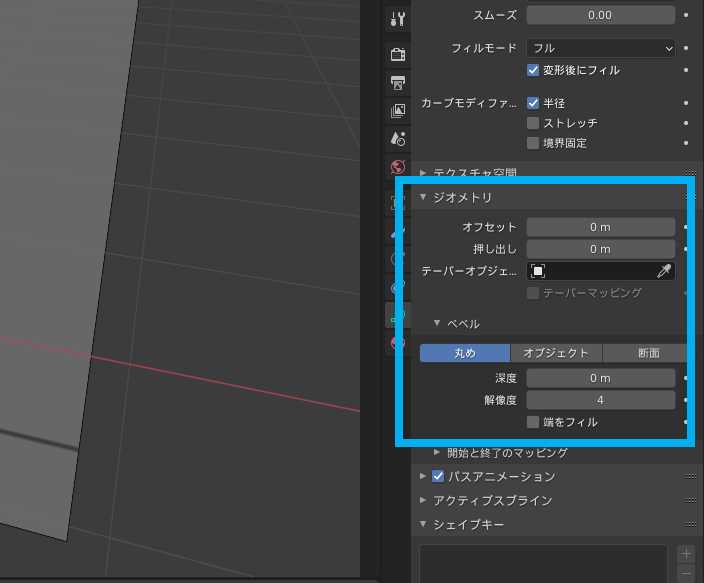
Task: Select the オブジェクト bevel mode
Action: pyautogui.click(x=556, y=353)
